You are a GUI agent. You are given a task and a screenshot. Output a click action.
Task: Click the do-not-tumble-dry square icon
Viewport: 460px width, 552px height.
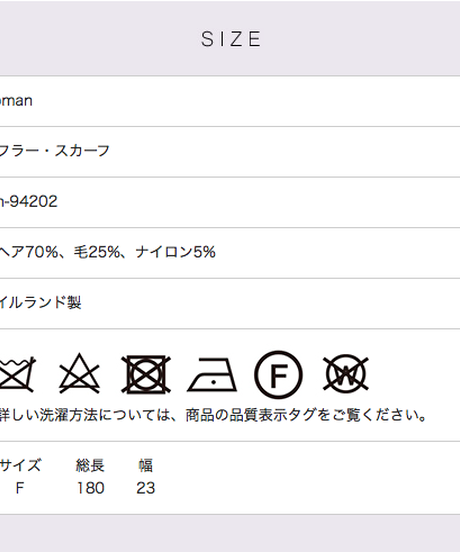coord(146,374)
